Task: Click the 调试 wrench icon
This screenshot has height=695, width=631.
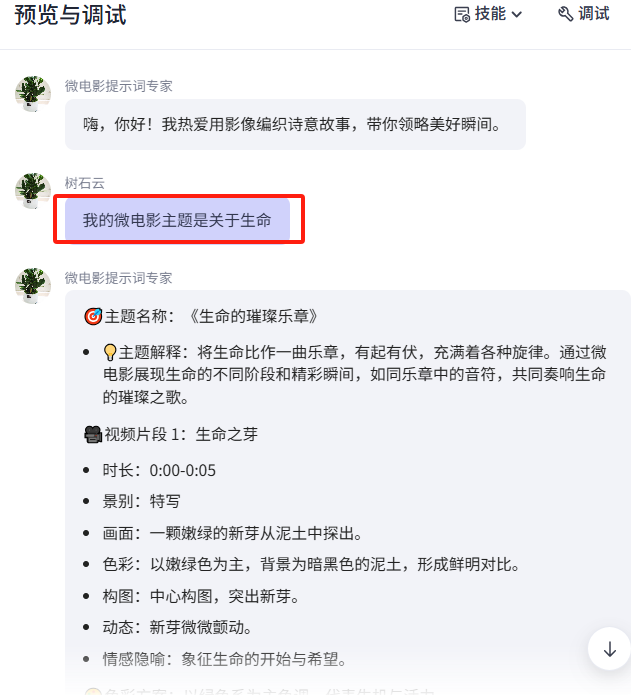Action: pyautogui.click(x=565, y=14)
